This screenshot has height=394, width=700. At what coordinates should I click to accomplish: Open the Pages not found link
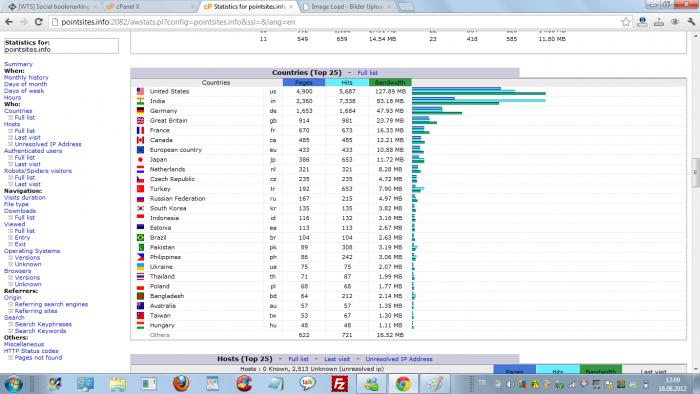pos(38,358)
